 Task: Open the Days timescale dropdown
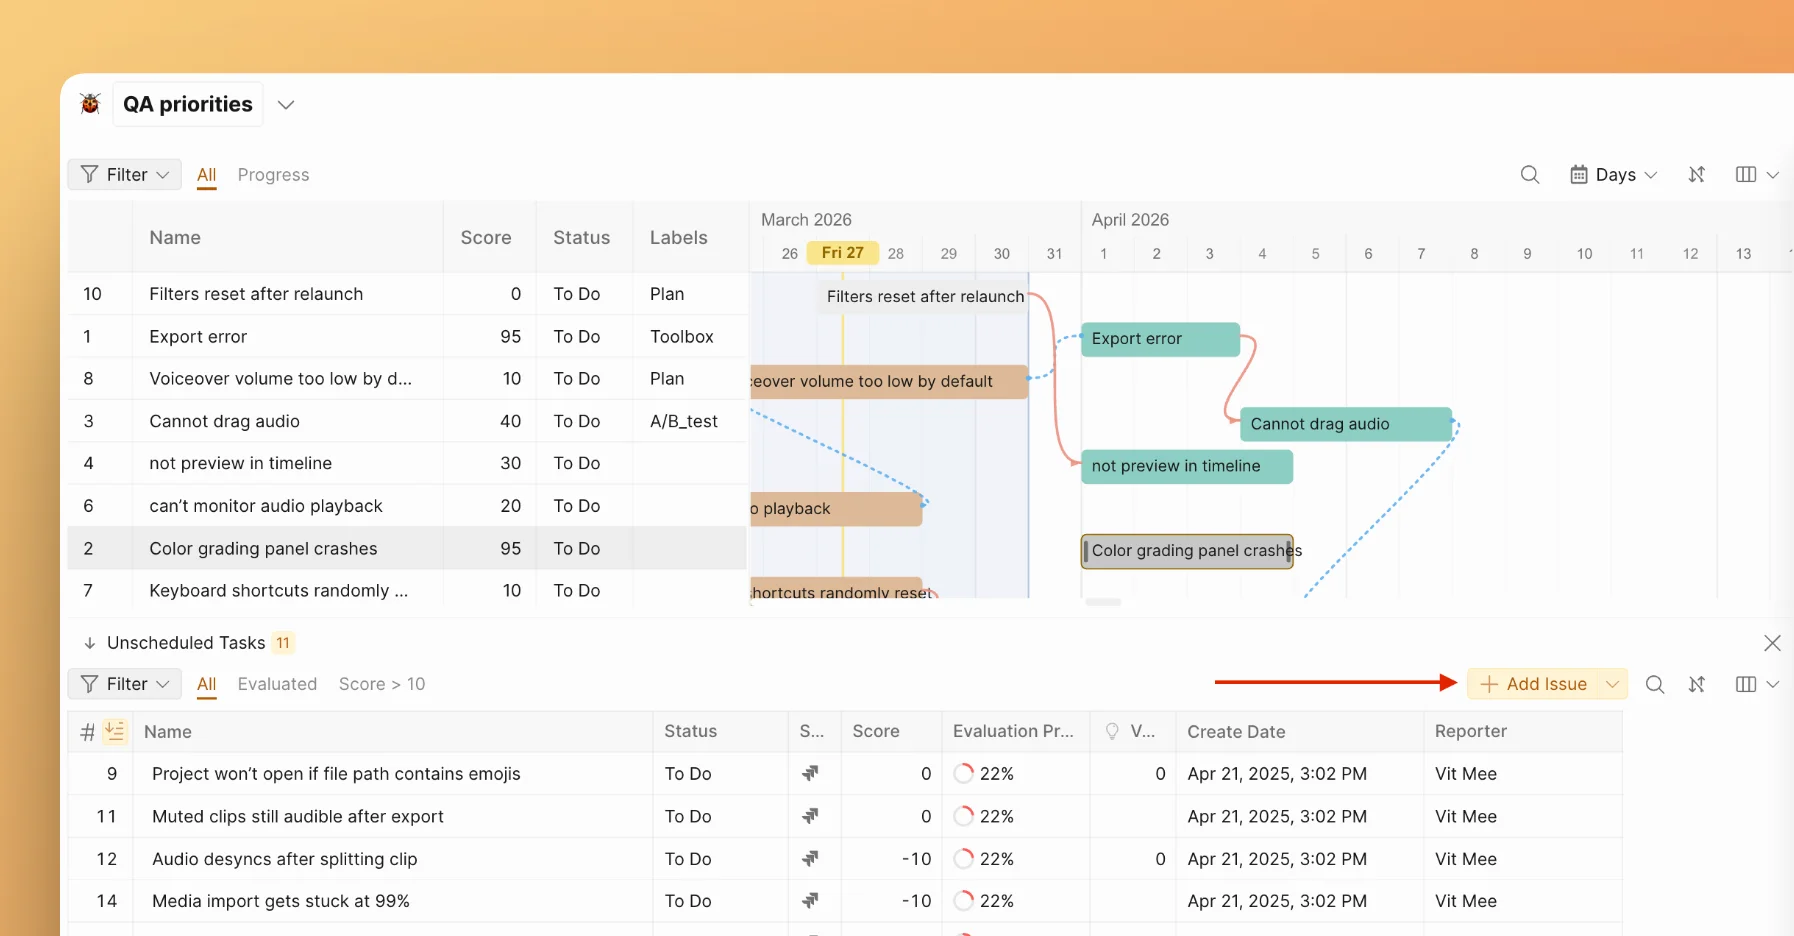point(1613,175)
